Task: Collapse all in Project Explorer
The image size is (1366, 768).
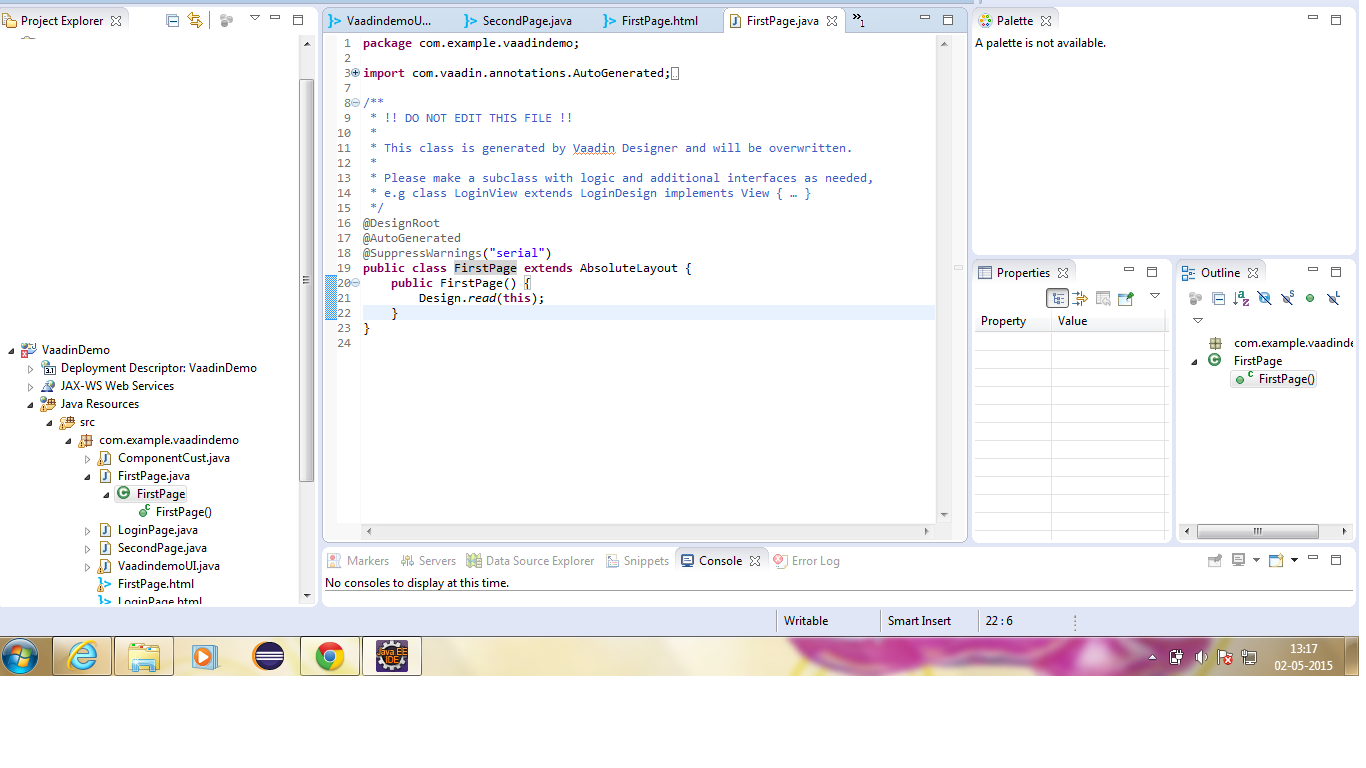Action: pos(173,20)
